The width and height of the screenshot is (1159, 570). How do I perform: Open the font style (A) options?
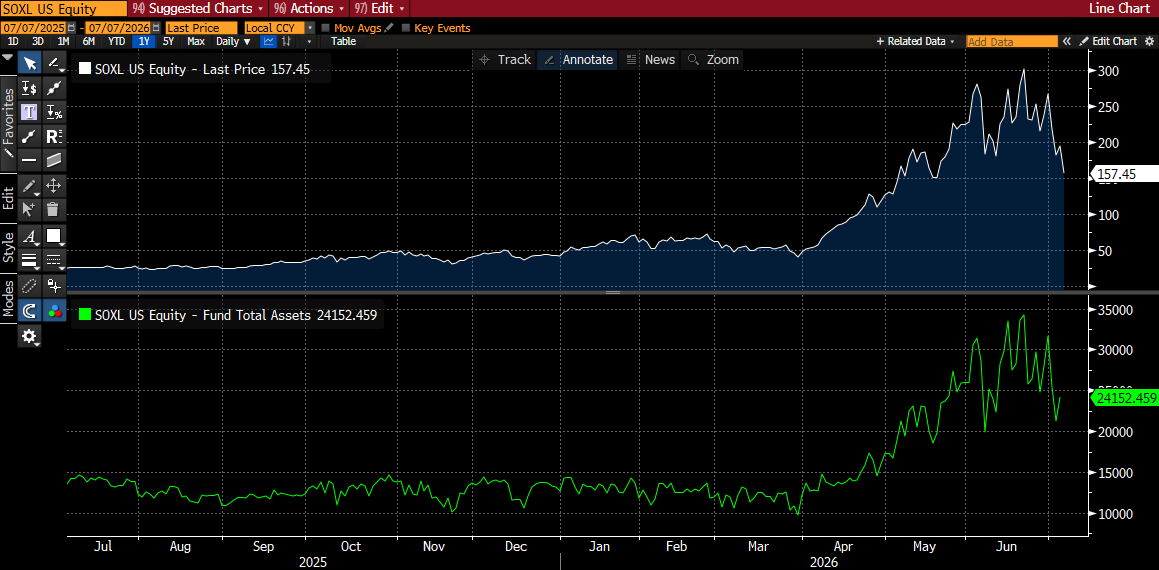pyautogui.click(x=30, y=236)
